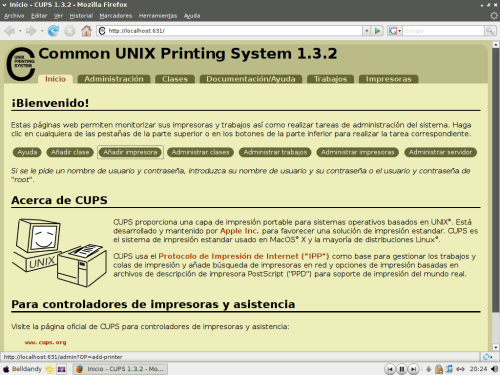The image size is (500, 375).
Task: Click the music note tray icon
Action: tap(449, 369)
